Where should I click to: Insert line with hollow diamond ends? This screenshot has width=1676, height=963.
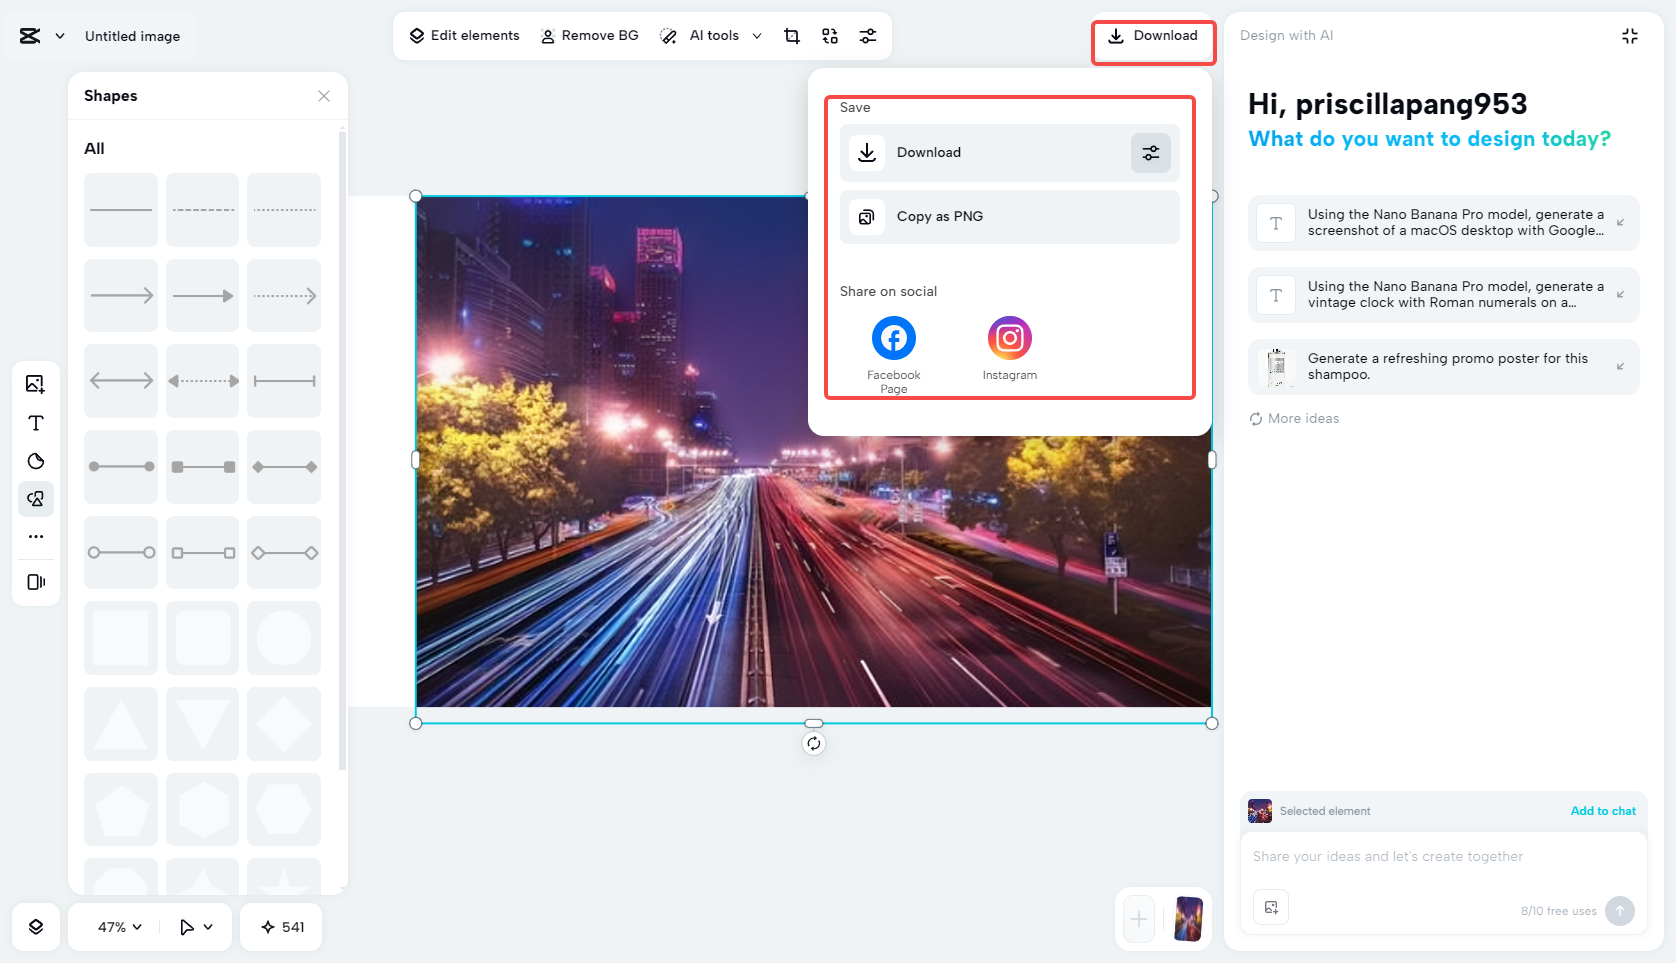284,553
